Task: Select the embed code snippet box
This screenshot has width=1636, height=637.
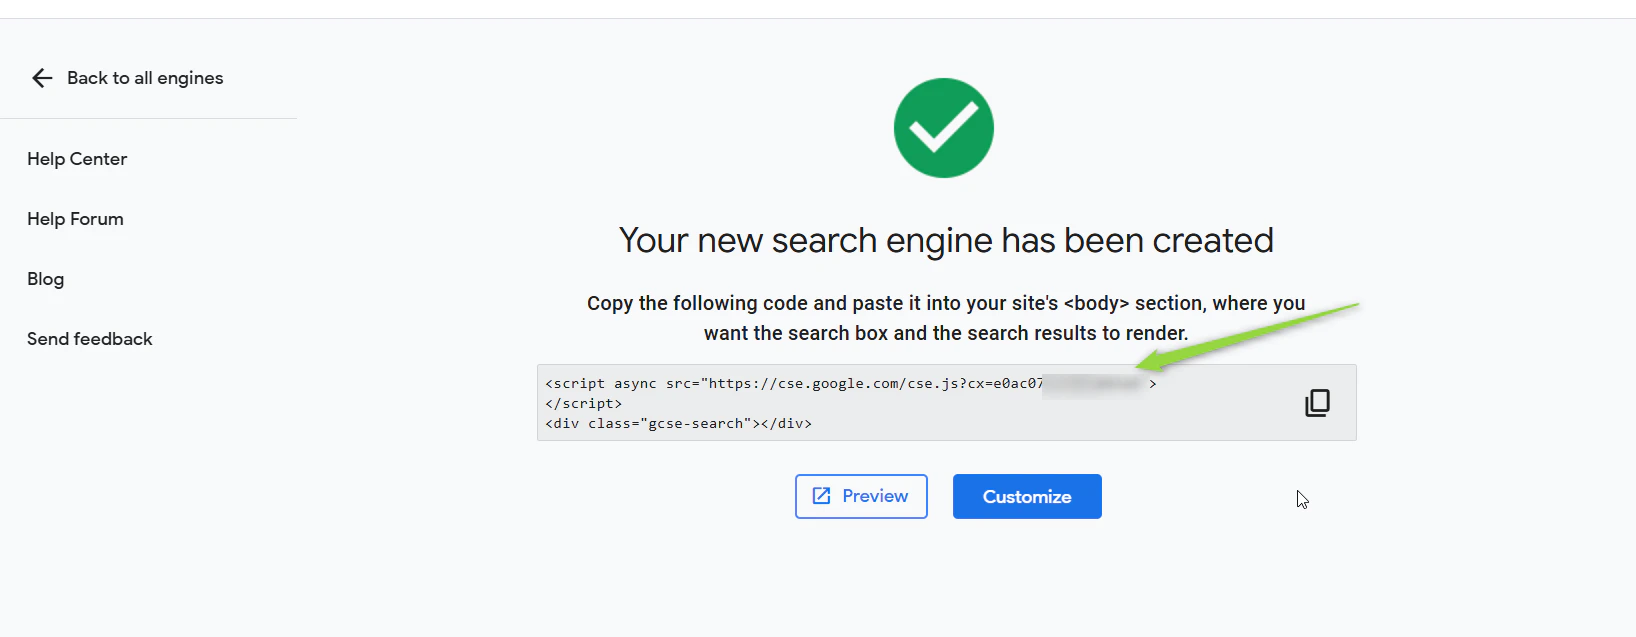Action: click(947, 402)
